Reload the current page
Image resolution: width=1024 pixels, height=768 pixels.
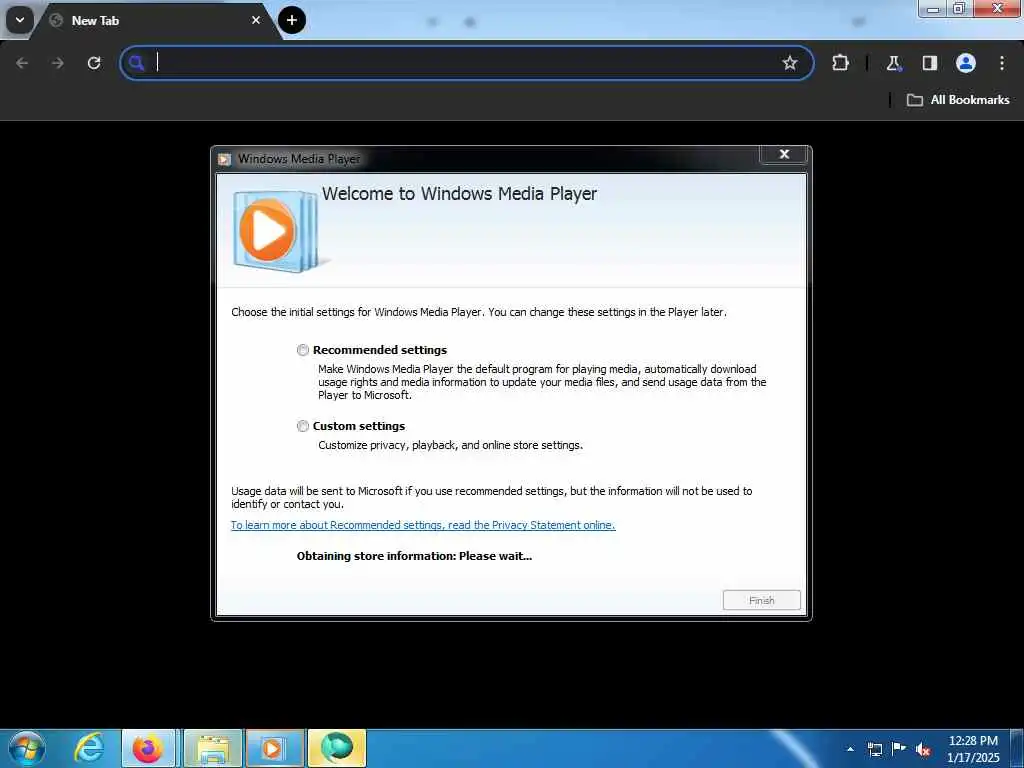pos(94,63)
